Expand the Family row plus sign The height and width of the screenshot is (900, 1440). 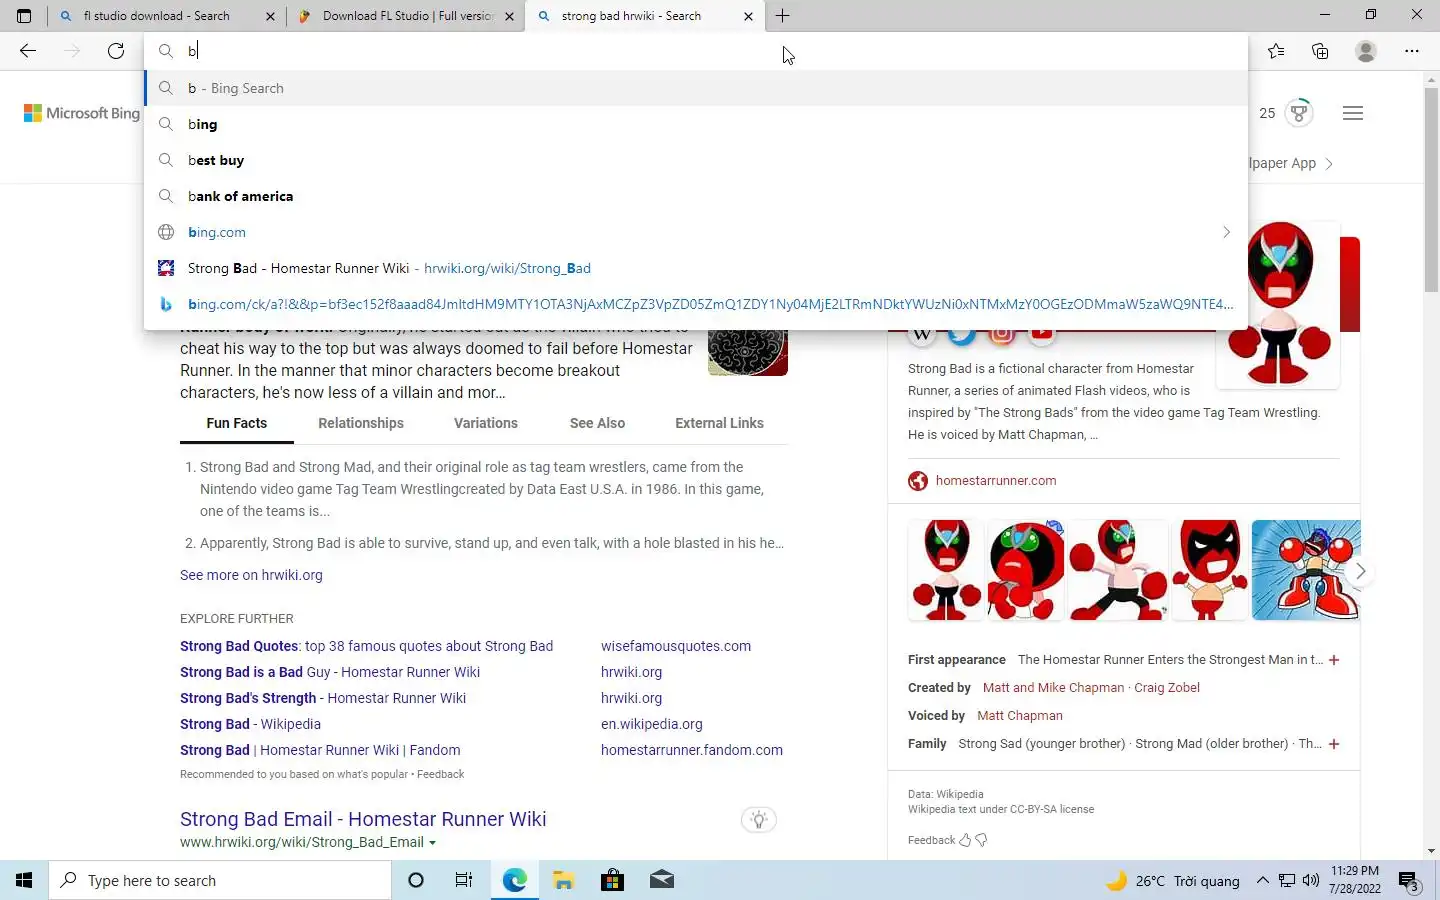1334,744
